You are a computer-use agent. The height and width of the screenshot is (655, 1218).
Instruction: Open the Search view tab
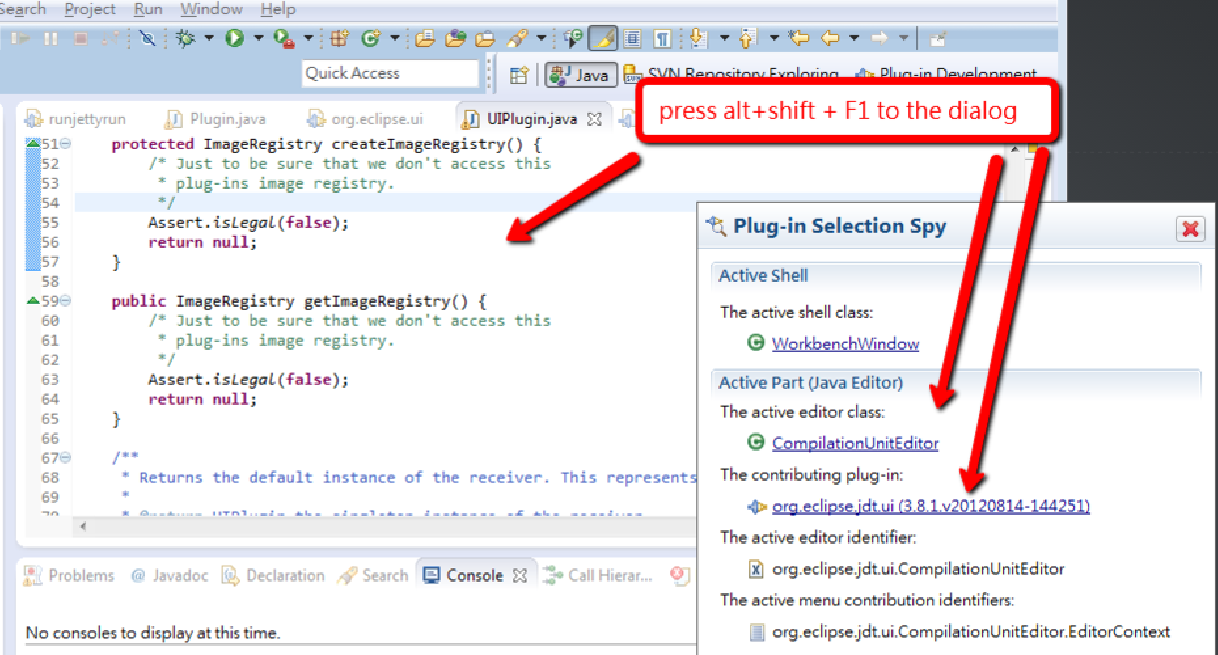pos(373,575)
